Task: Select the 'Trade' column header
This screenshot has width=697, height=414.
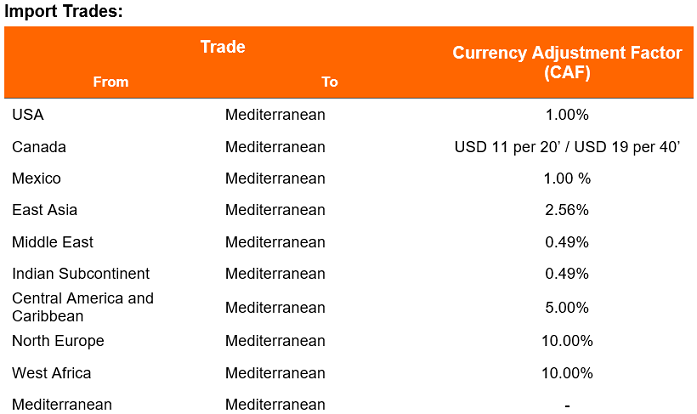Action: 222,47
